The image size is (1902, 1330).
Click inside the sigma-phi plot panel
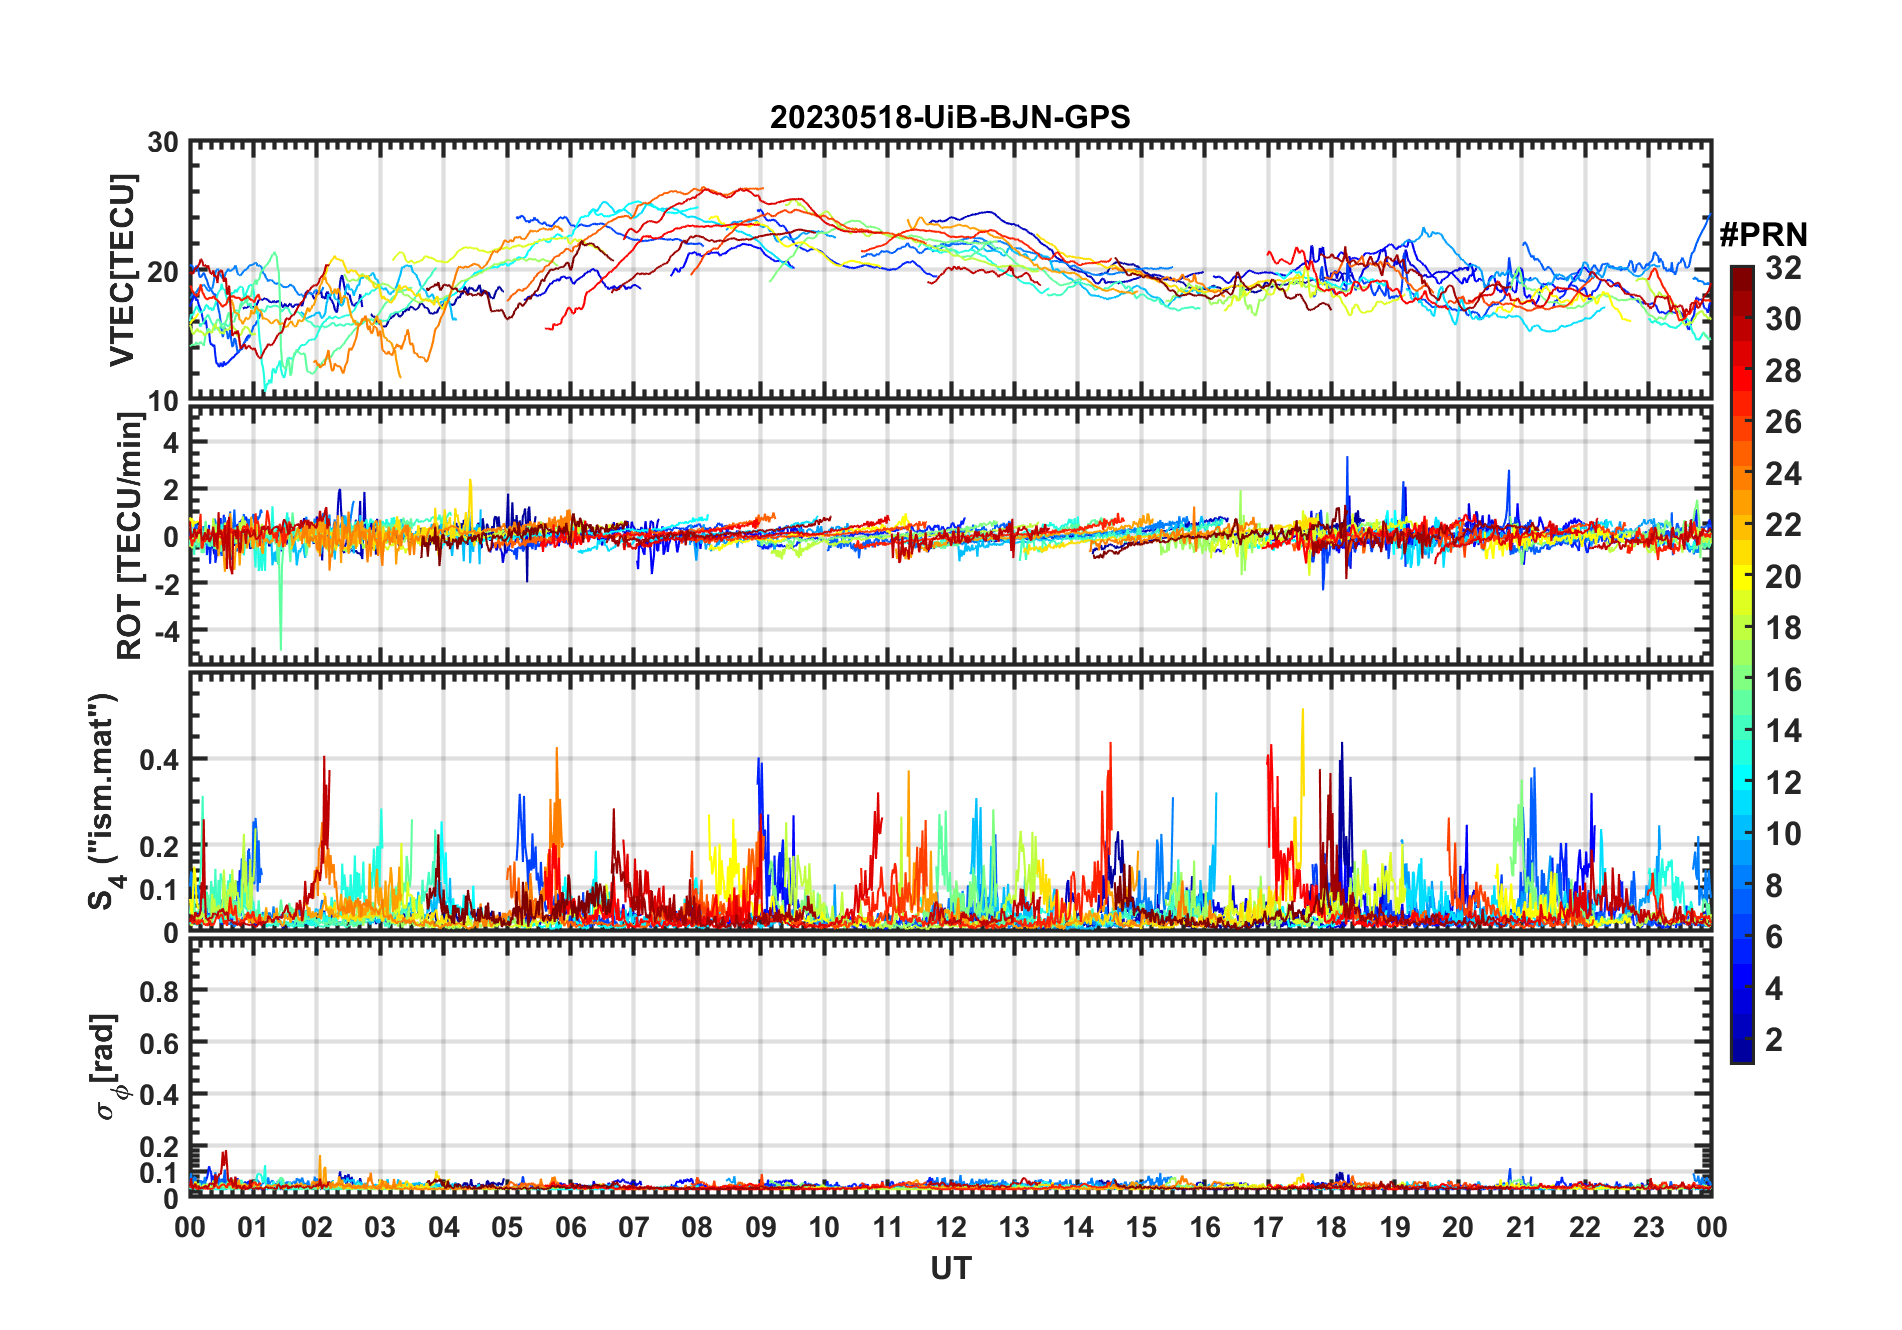tap(951, 1066)
